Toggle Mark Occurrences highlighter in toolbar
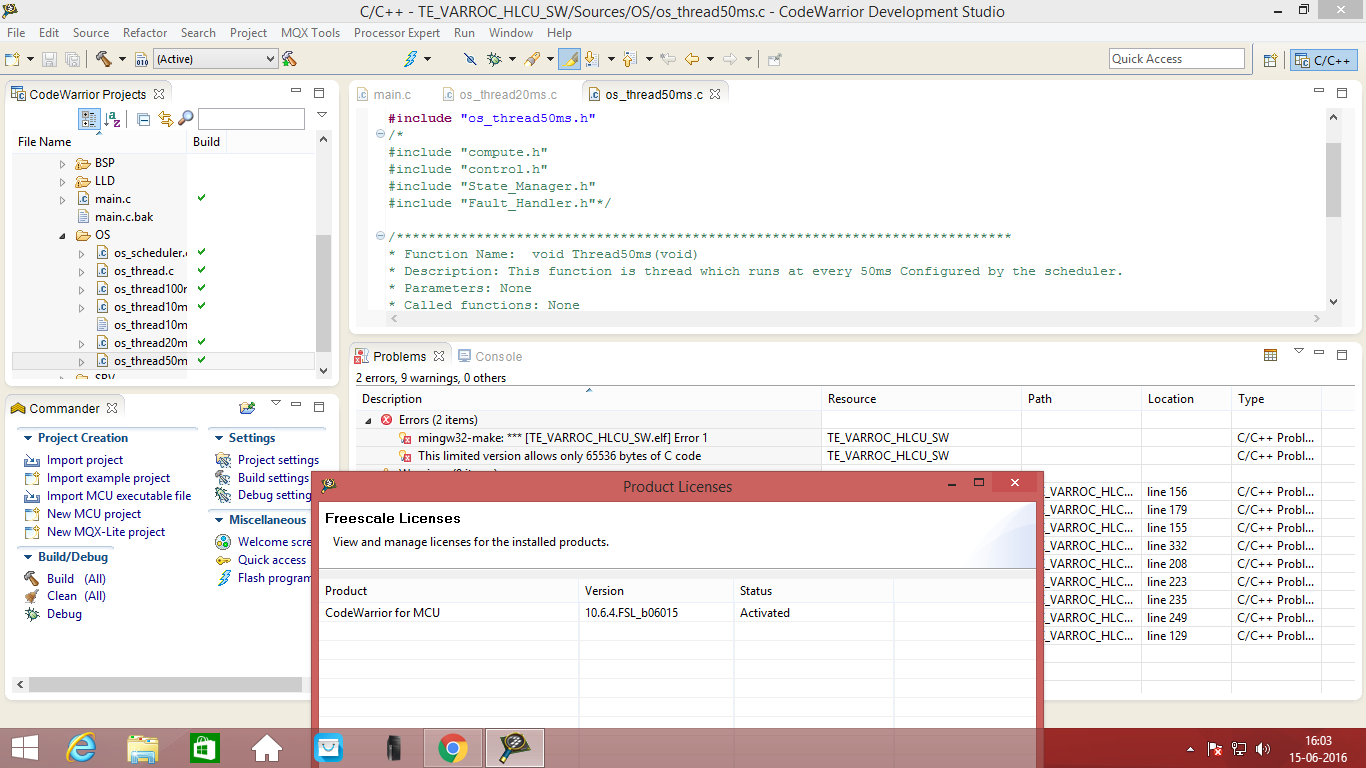 (x=569, y=59)
